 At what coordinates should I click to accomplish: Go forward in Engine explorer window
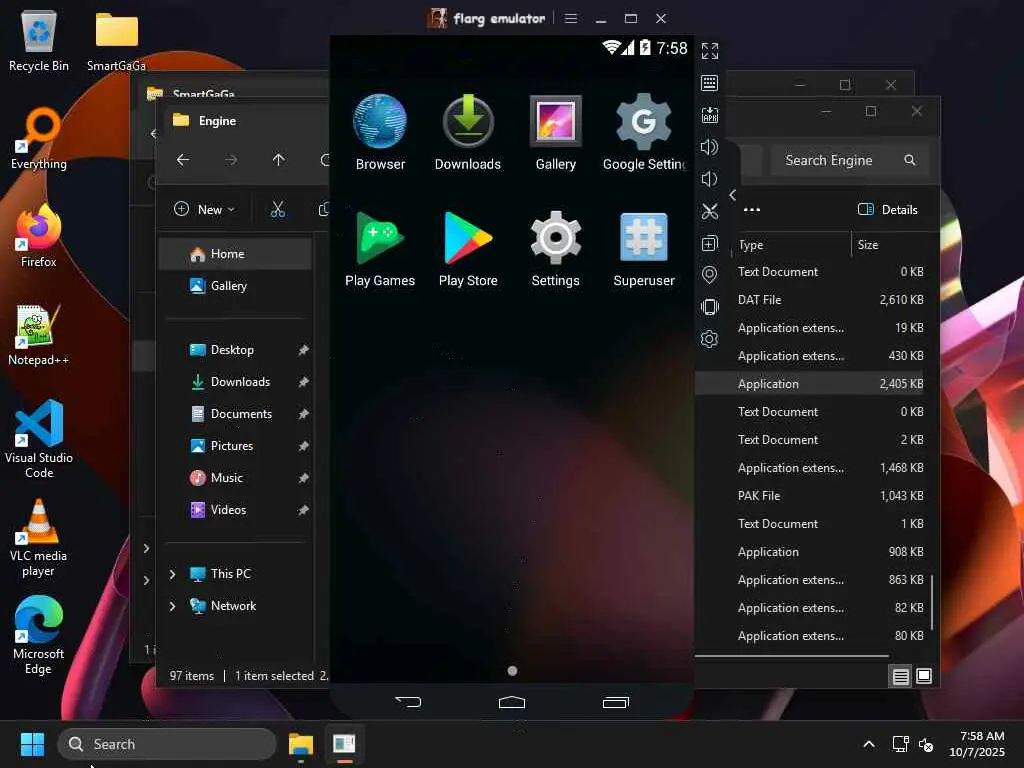pyautogui.click(x=231, y=159)
